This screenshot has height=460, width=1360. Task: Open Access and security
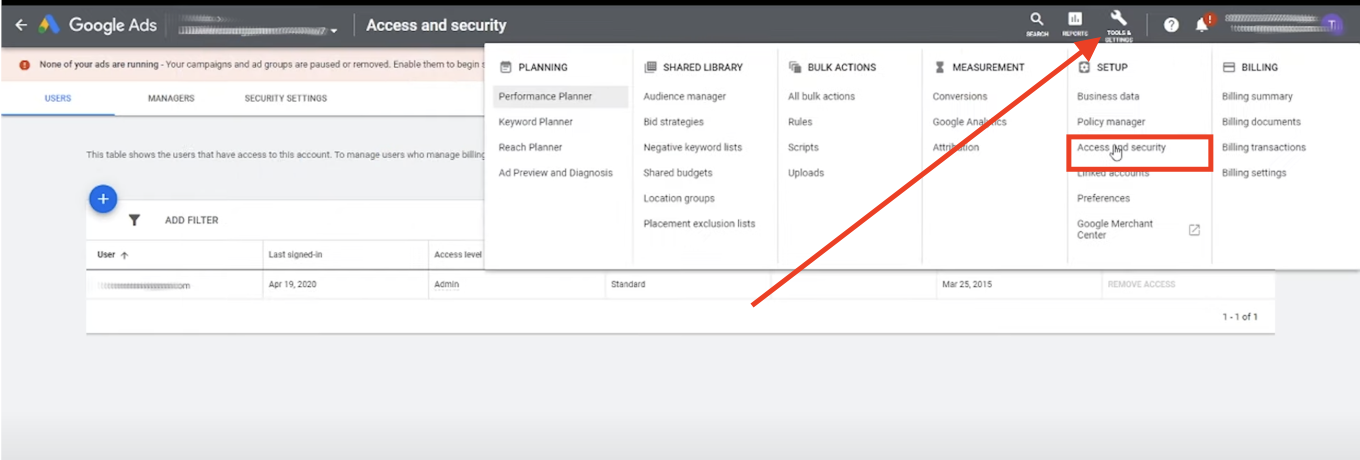tap(1121, 147)
